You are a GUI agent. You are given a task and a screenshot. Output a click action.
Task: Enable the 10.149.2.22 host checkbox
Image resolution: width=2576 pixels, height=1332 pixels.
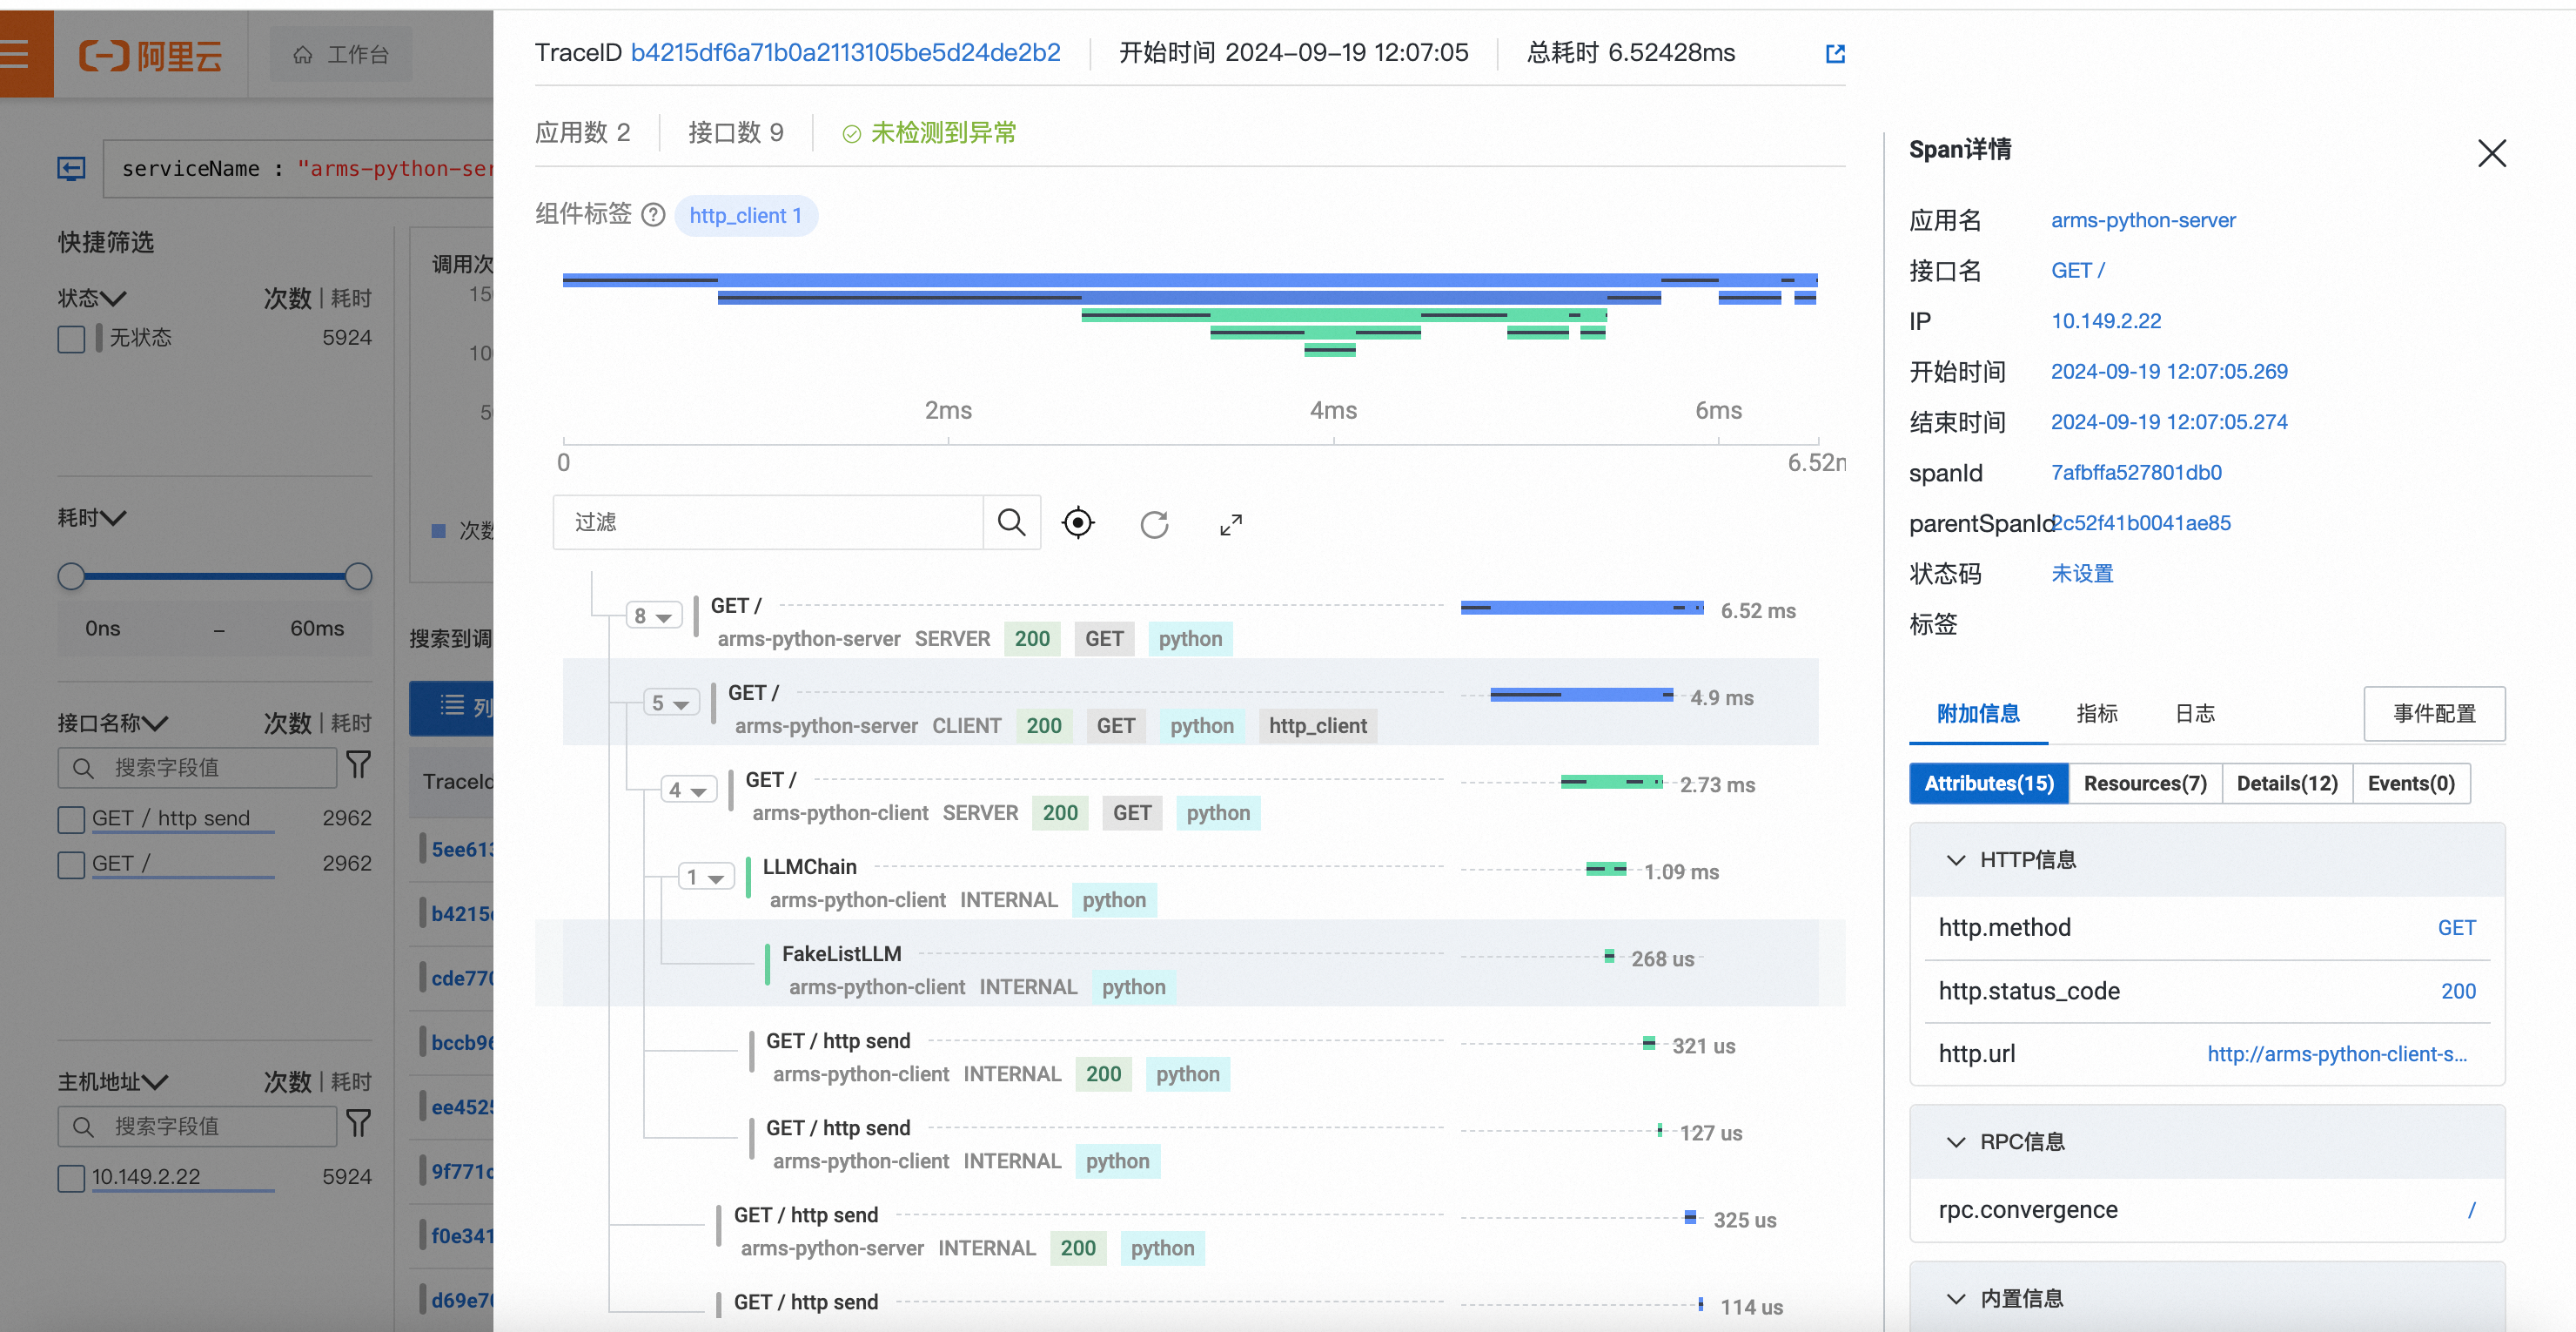point(71,1178)
